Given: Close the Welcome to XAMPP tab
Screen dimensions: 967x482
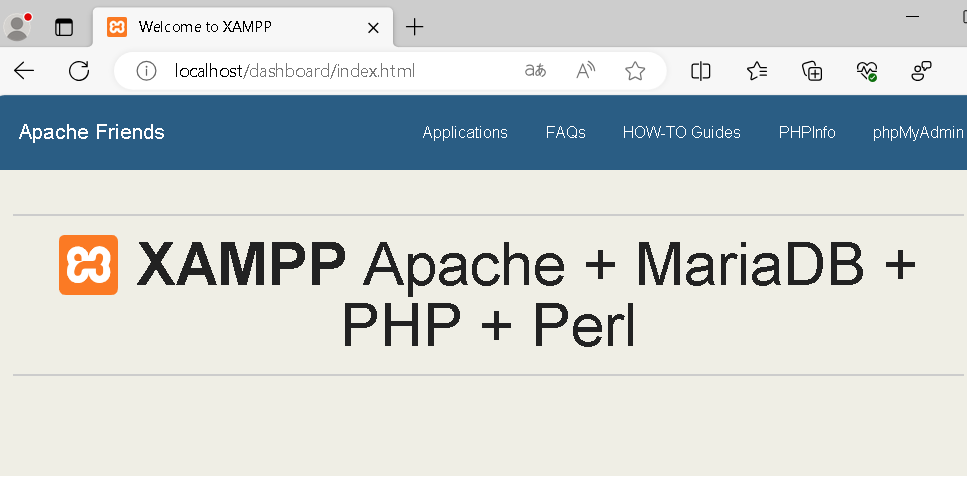Looking at the screenshot, I should point(373,27).
